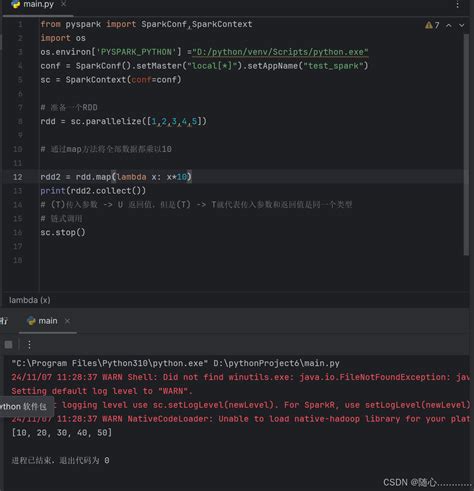This screenshot has height=491, width=474.
Task: Close the main.py editor tab
Action: pyautogui.click(x=63, y=4)
